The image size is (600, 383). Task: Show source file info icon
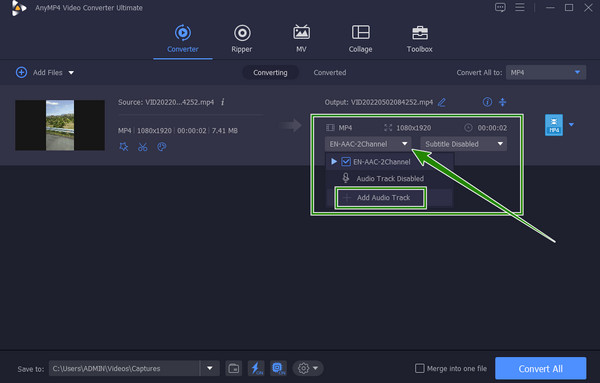point(223,102)
